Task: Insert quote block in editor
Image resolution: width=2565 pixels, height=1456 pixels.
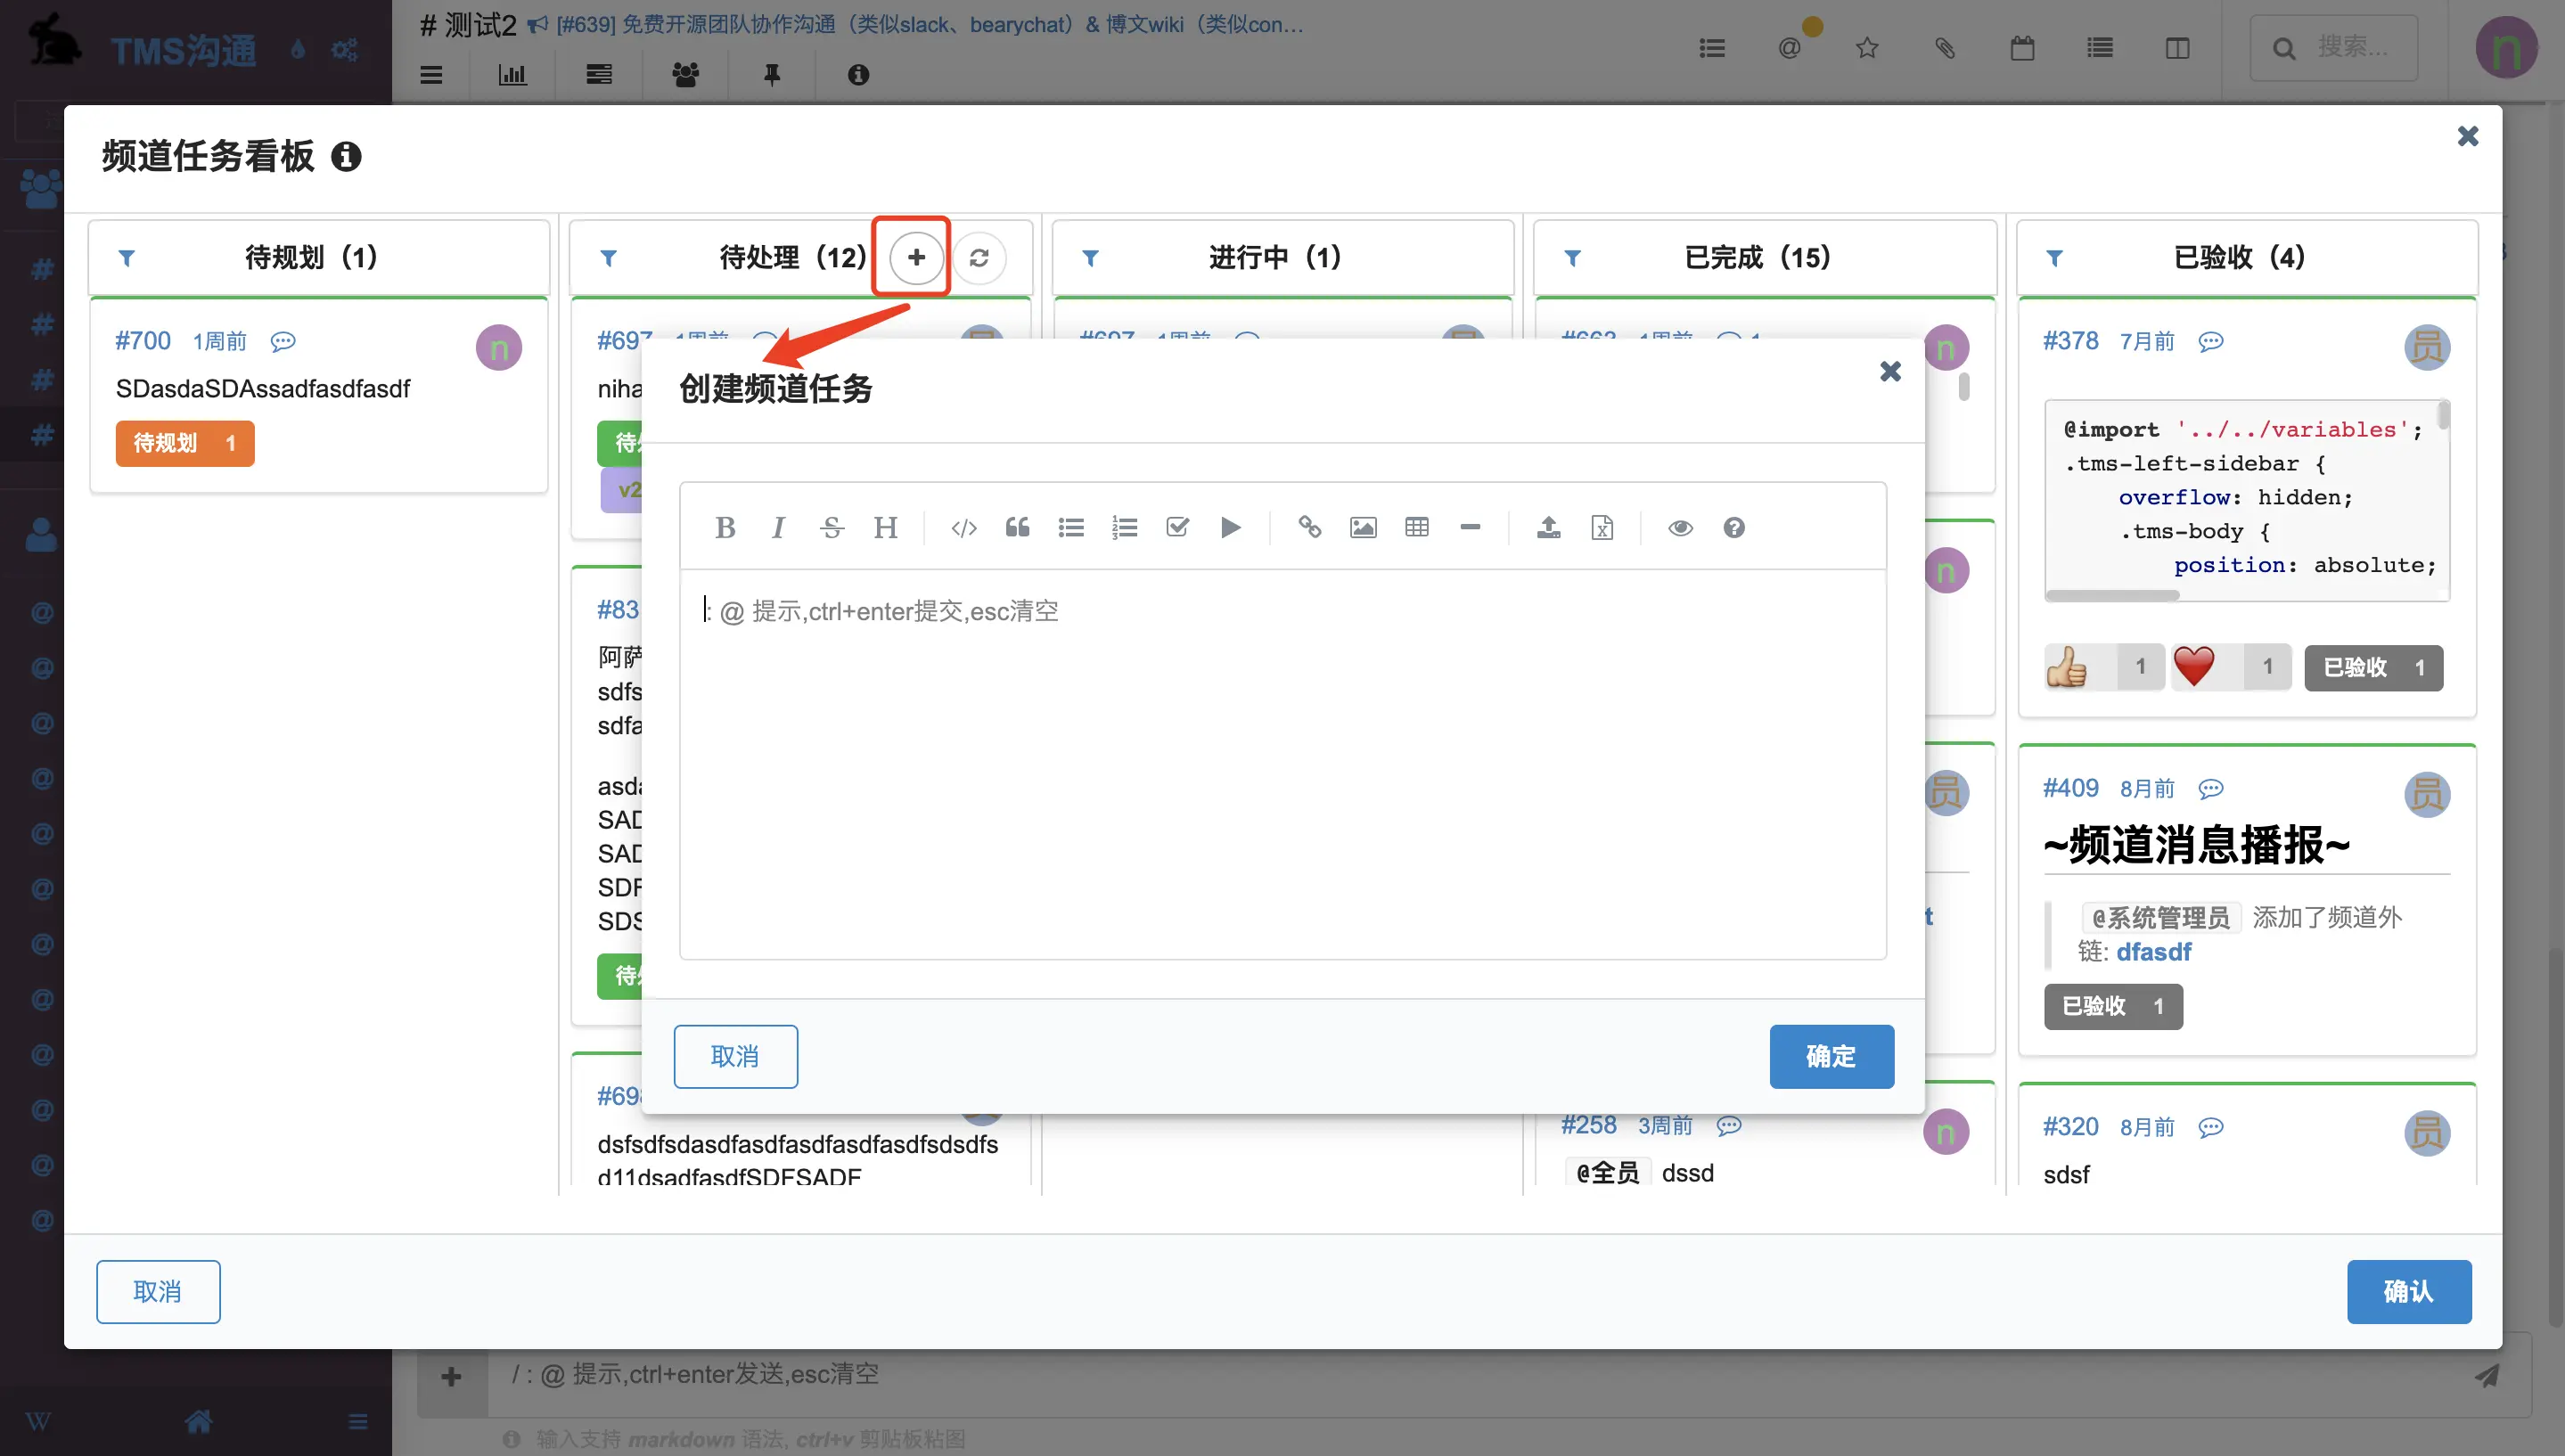Action: pos(1017,527)
